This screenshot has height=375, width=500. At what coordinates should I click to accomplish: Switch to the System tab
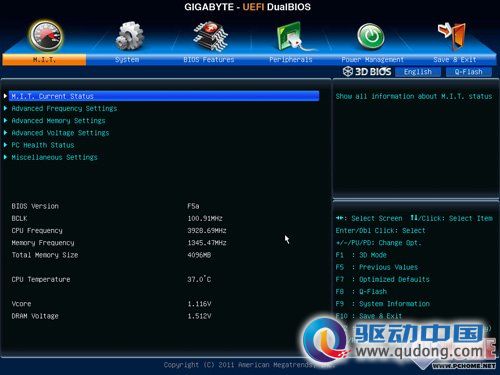tap(127, 60)
